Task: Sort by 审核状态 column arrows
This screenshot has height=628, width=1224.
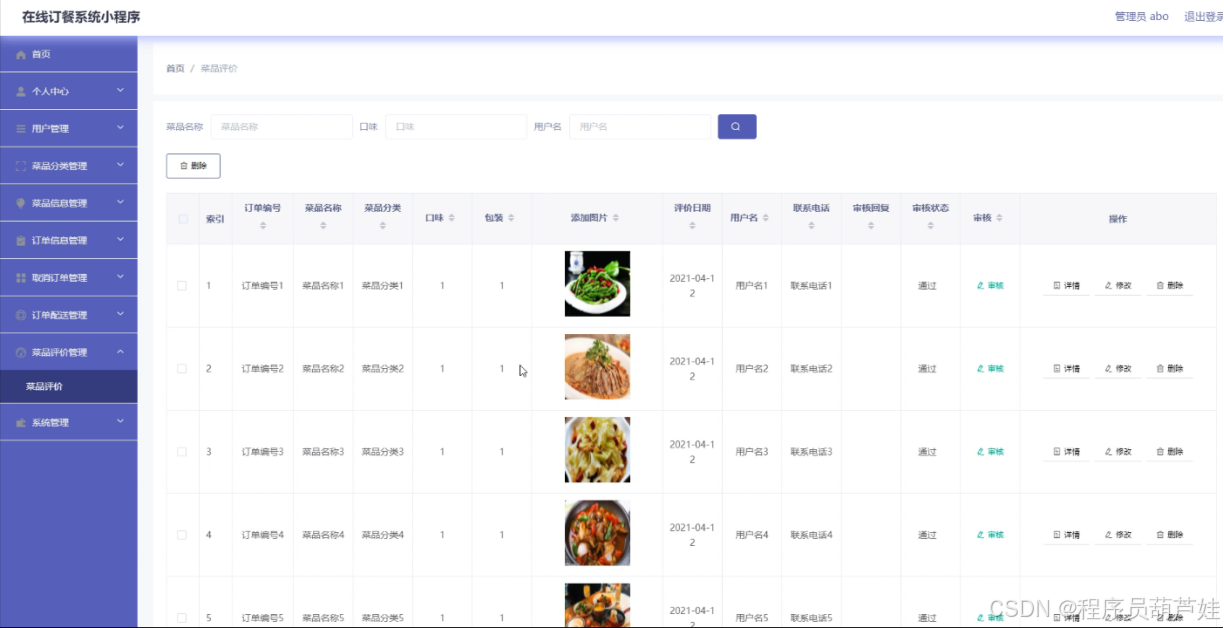Action: point(931,226)
